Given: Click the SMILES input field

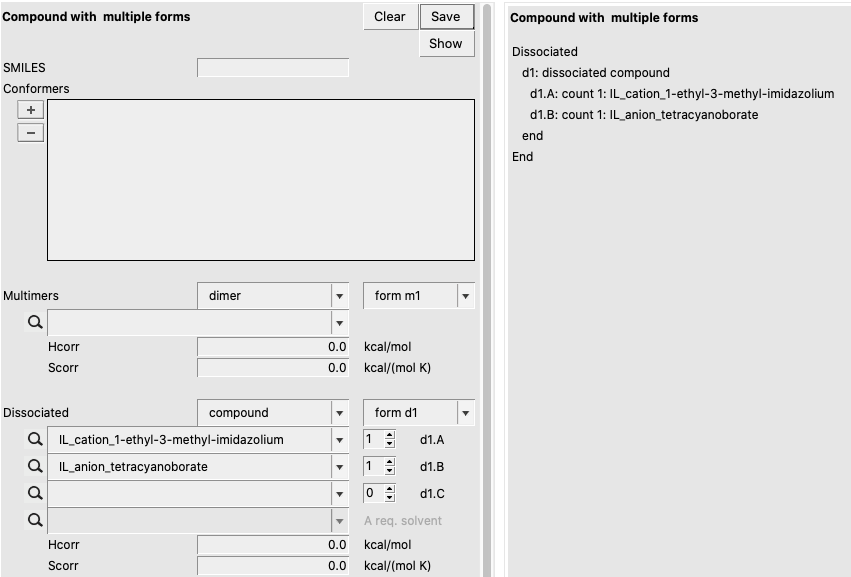Looking at the screenshot, I should click(273, 68).
